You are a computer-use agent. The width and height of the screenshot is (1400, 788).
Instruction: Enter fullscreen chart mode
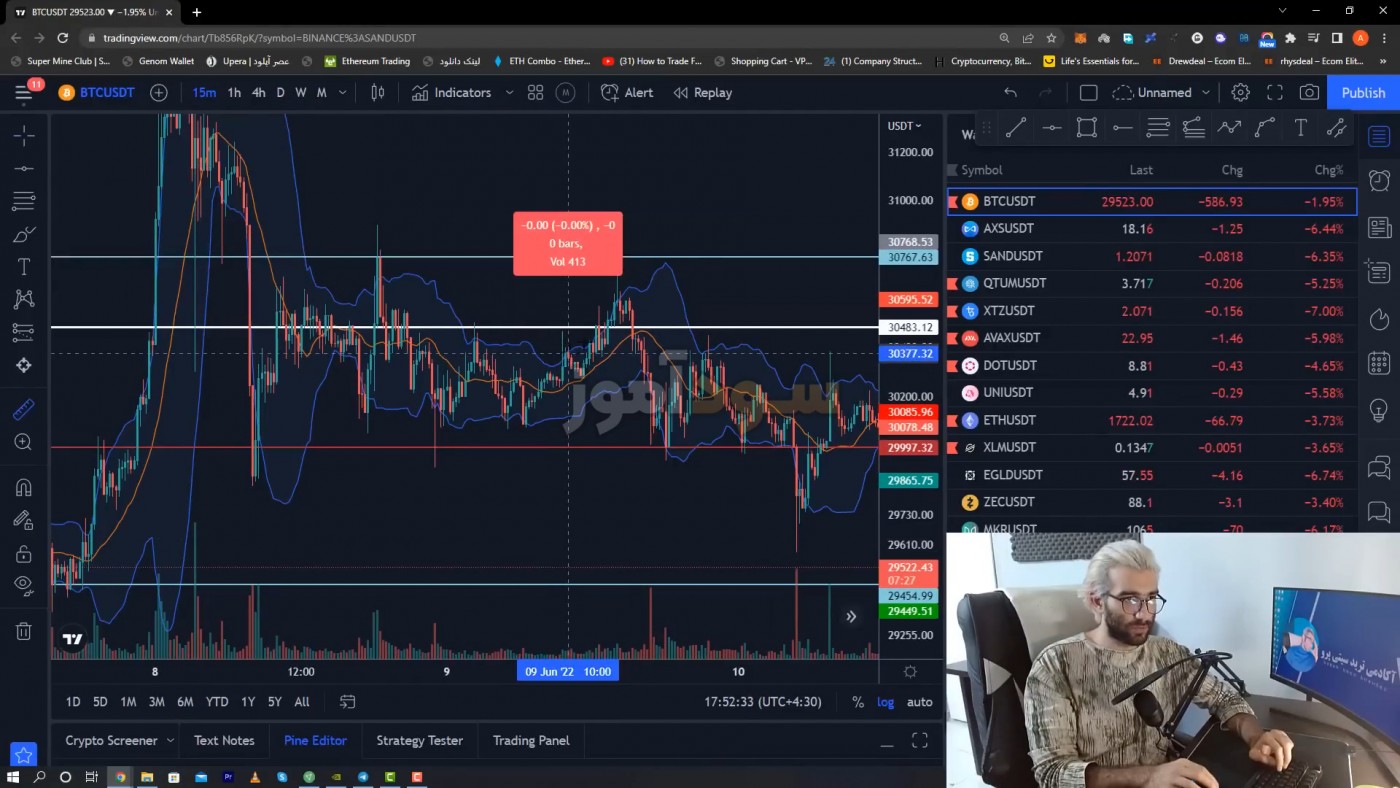click(x=1275, y=93)
